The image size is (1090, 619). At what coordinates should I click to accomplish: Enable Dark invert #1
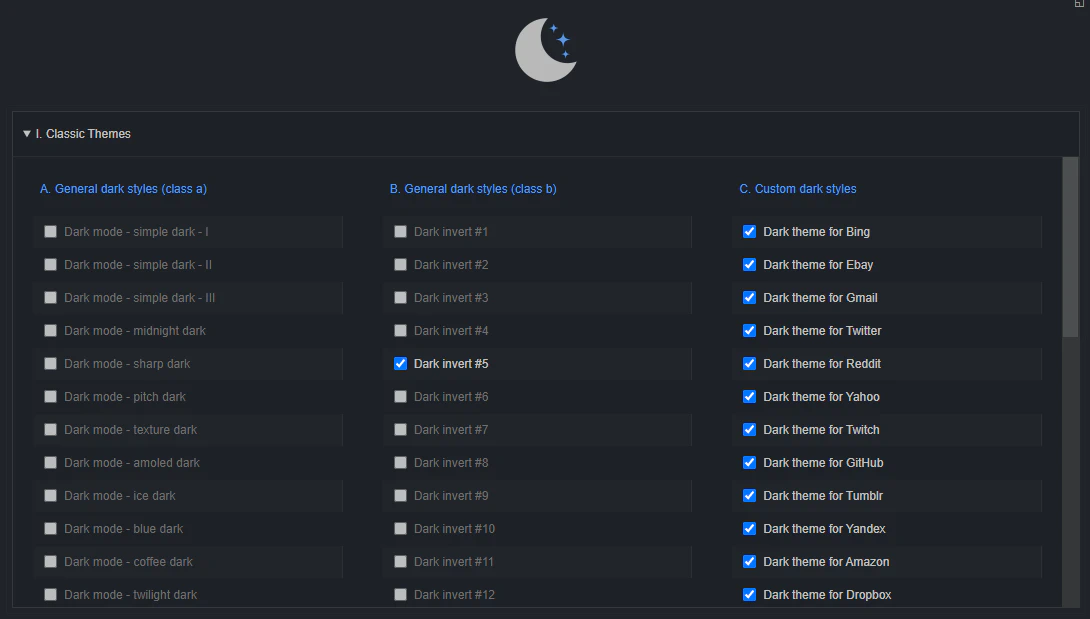400,232
